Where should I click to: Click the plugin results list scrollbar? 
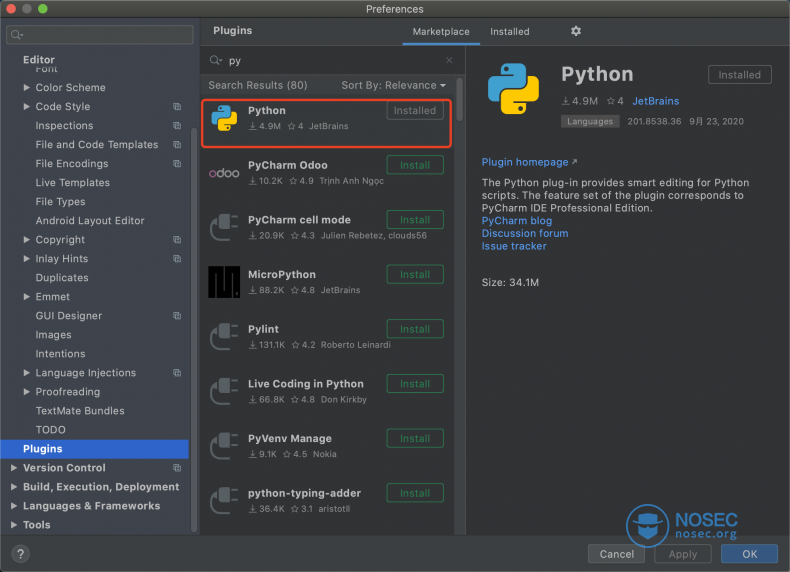tap(459, 99)
